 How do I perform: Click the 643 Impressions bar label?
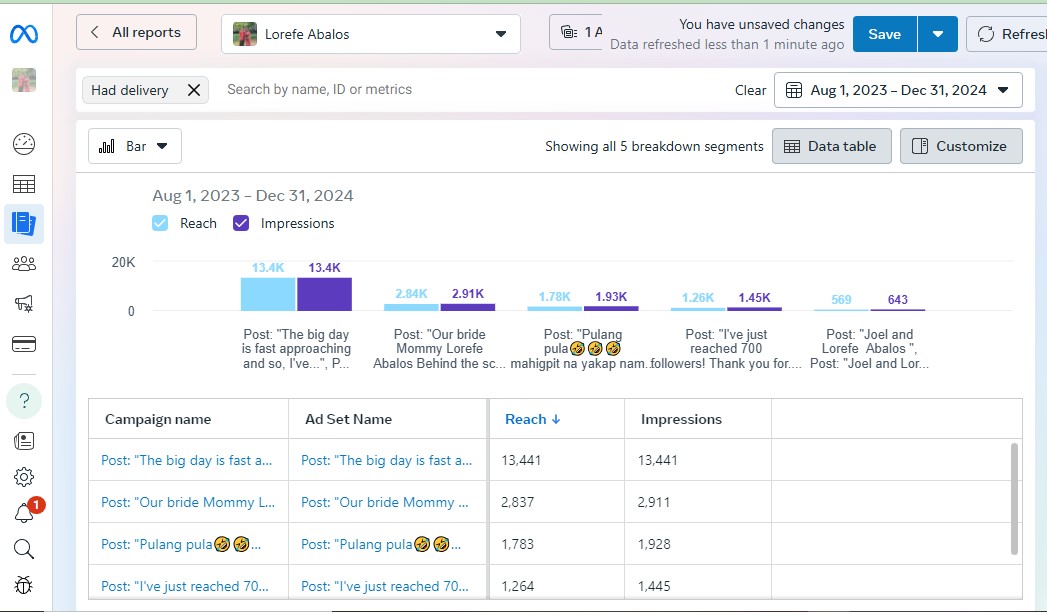(x=897, y=300)
